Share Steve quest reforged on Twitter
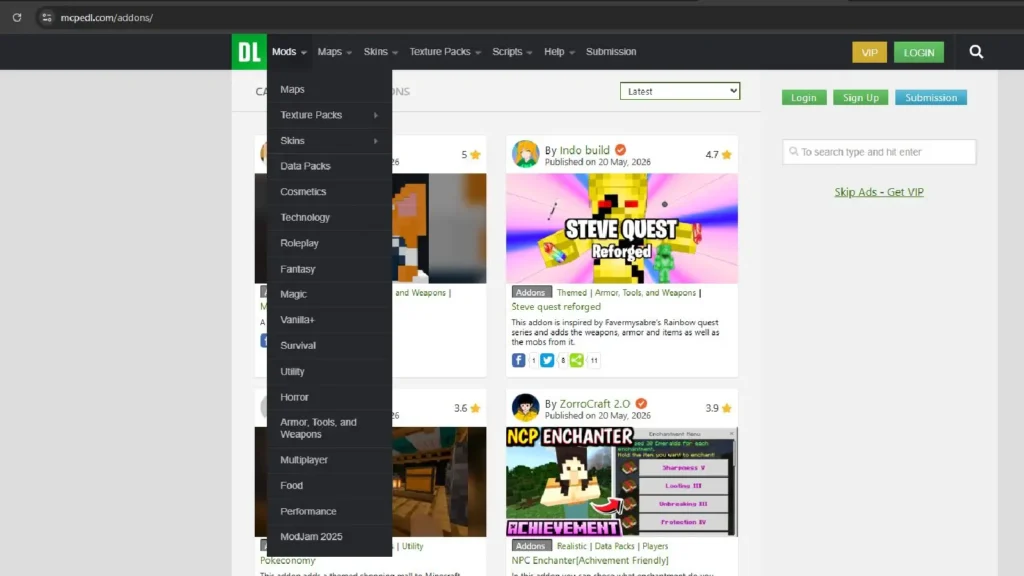The image size is (1024, 576). point(547,360)
